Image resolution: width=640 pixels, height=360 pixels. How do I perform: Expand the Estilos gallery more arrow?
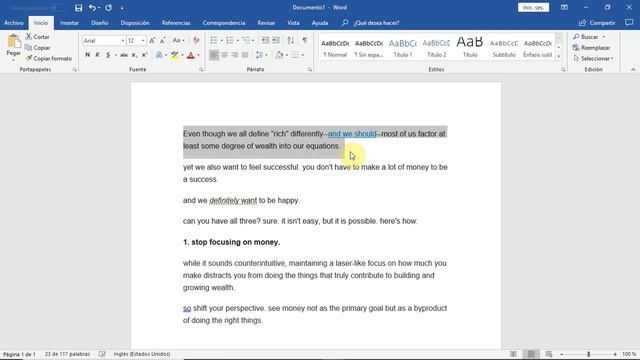click(558, 57)
